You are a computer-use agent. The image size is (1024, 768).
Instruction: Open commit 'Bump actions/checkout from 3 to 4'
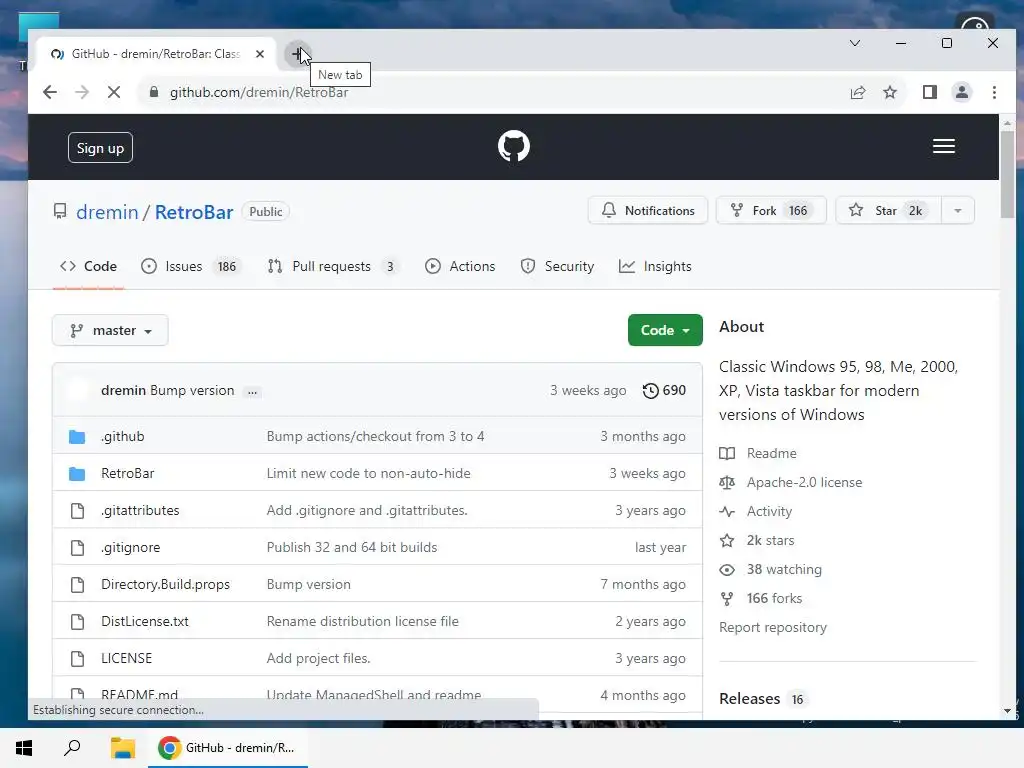[376, 436]
